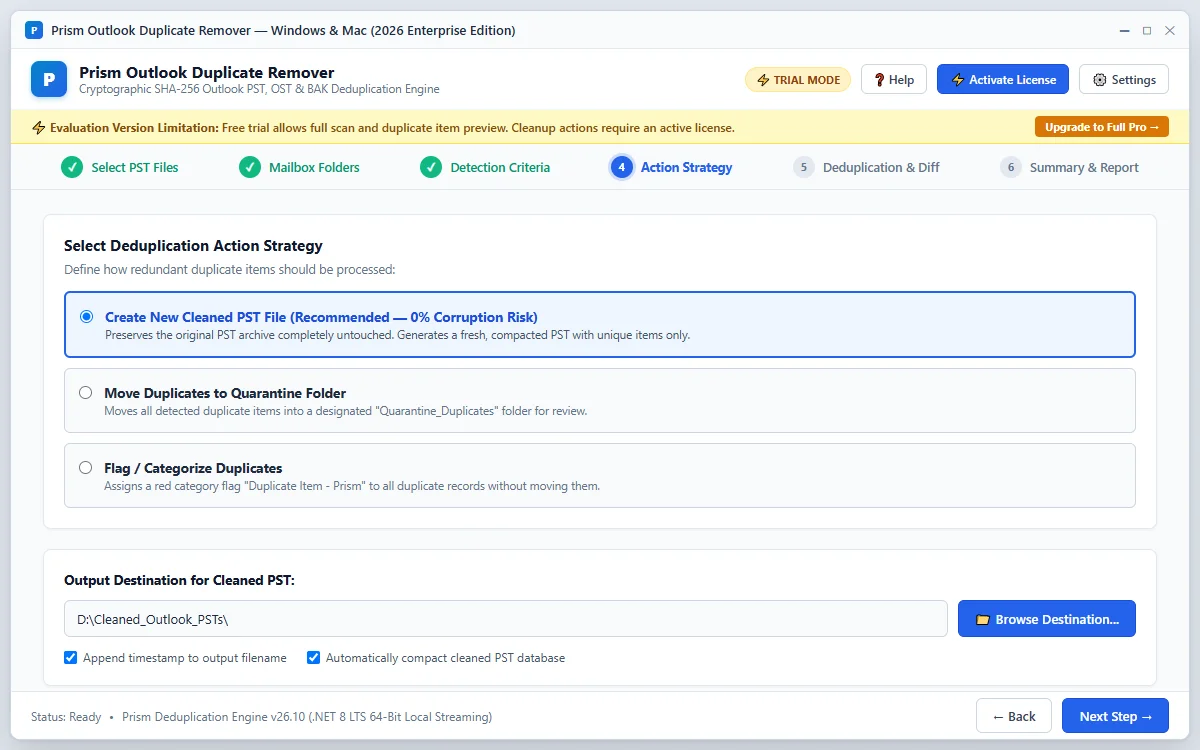Click 'Output Destination for Cleaned PST:' label

tap(179, 580)
